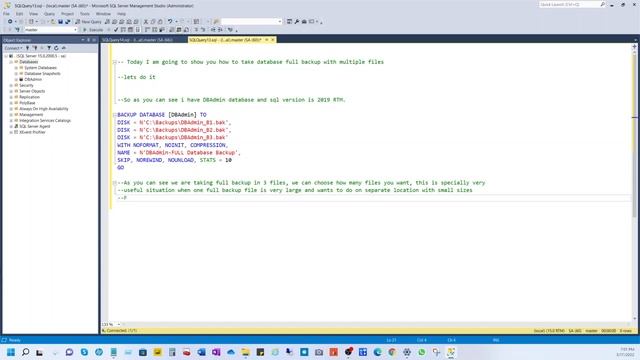Image resolution: width=640 pixels, height=360 pixels.
Task: Expand the System Databases node
Action: point(16,68)
